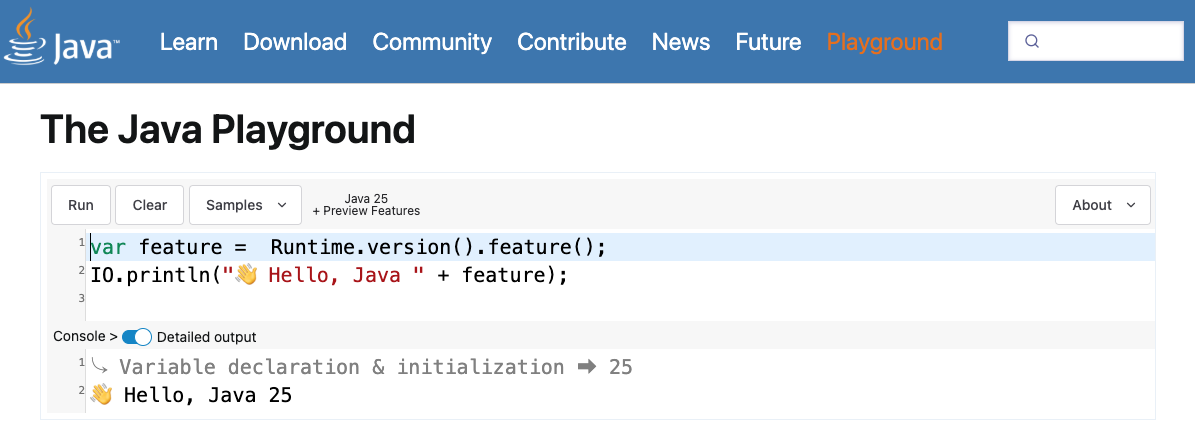Image resolution: width=1195 pixels, height=443 pixels.
Task: Open the Future navigation link
Action: point(768,42)
